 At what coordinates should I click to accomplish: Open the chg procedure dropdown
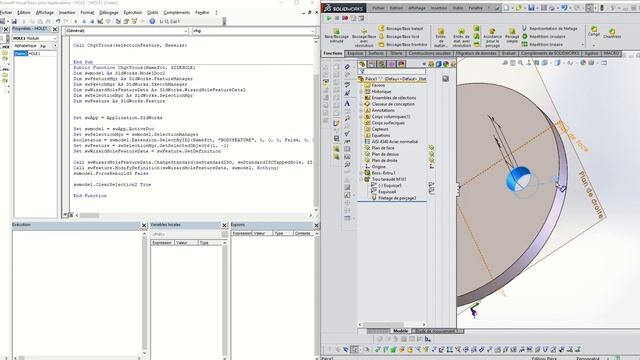[x=312, y=31]
